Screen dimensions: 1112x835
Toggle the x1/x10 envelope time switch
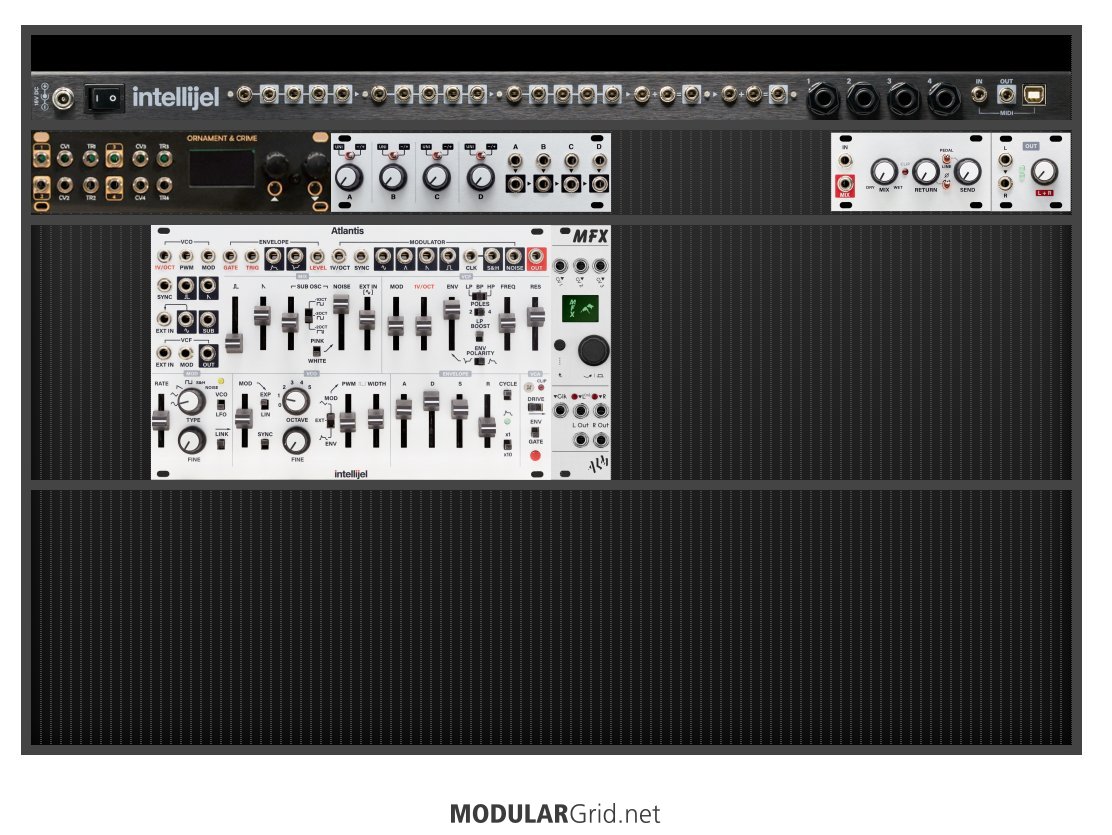click(x=507, y=444)
